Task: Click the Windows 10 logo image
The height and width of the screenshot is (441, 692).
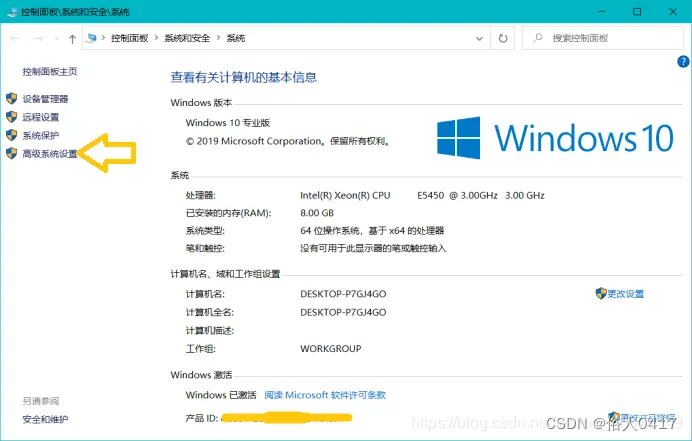Action: tap(555, 138)
